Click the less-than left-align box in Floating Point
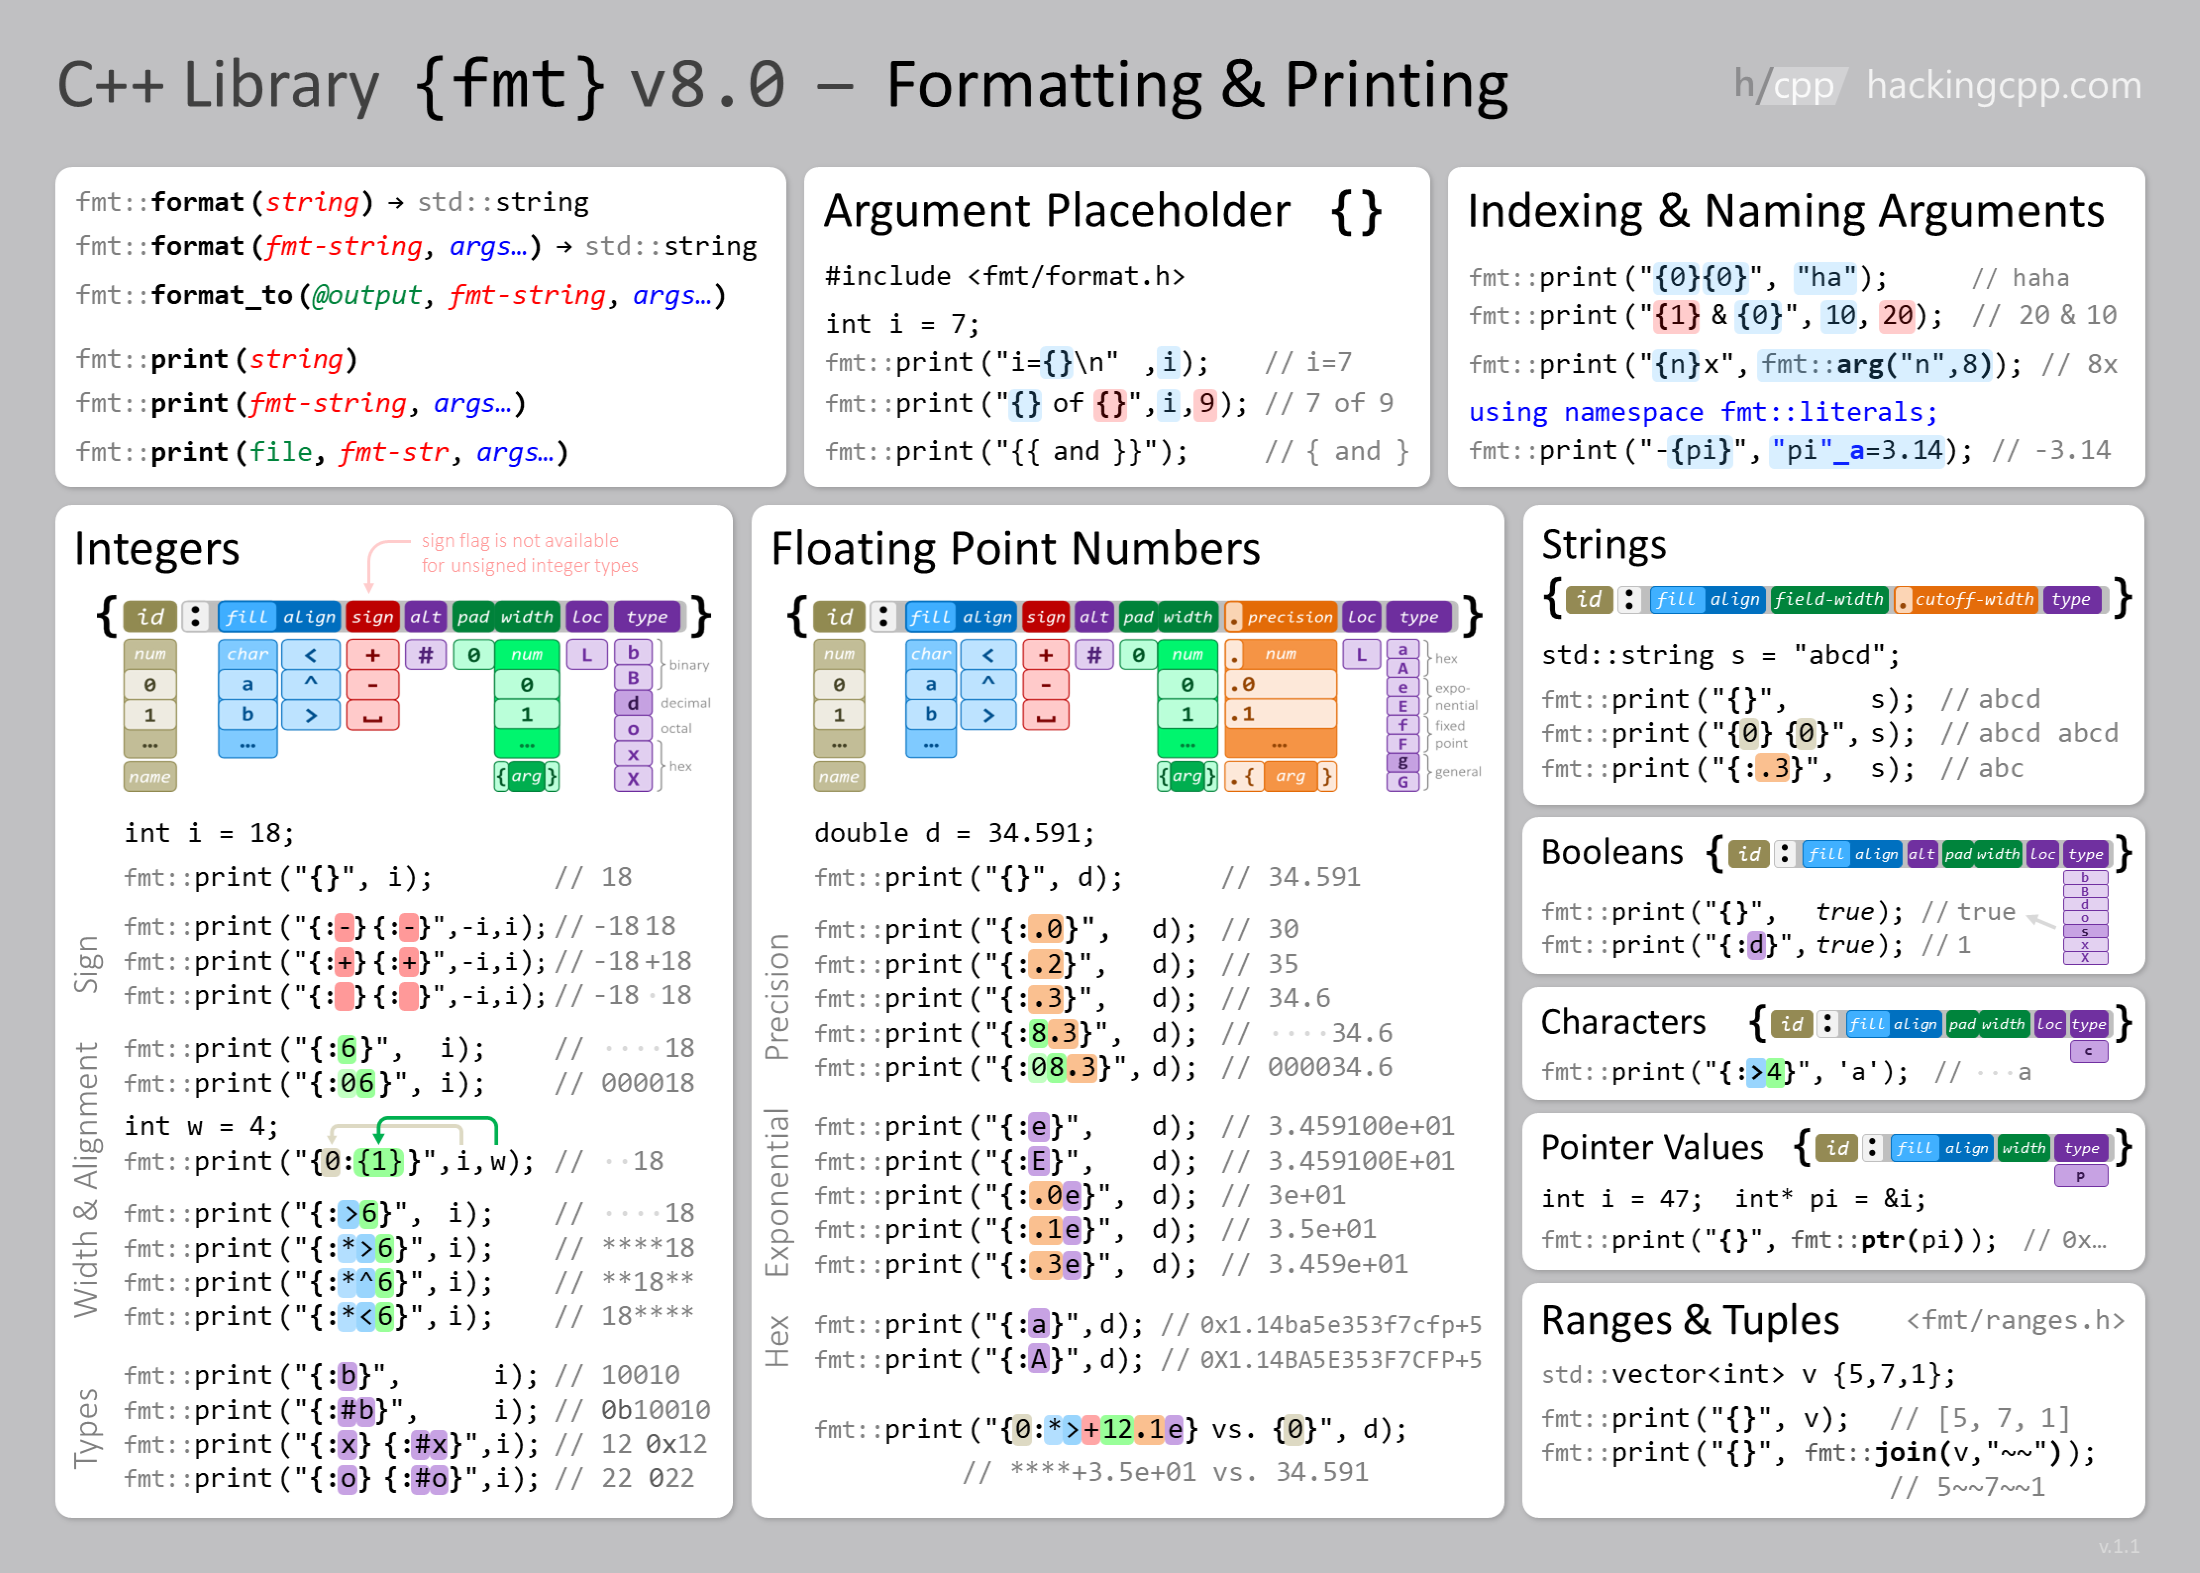Image resolution: width=2200 pixels, height=1573 pixels. coord(987,655)
